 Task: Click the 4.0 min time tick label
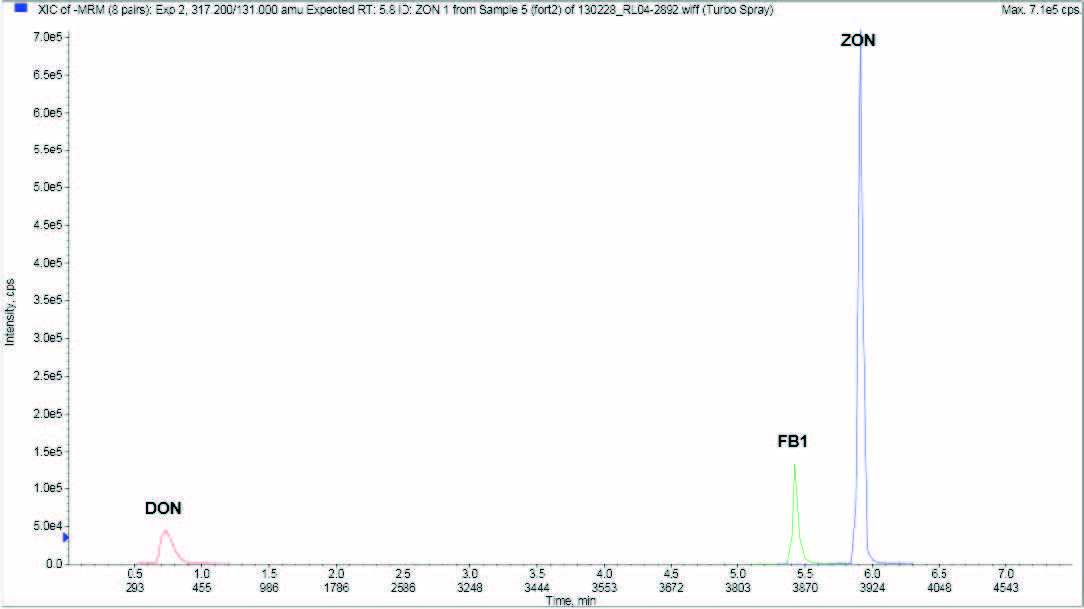(x=604, y=574)
